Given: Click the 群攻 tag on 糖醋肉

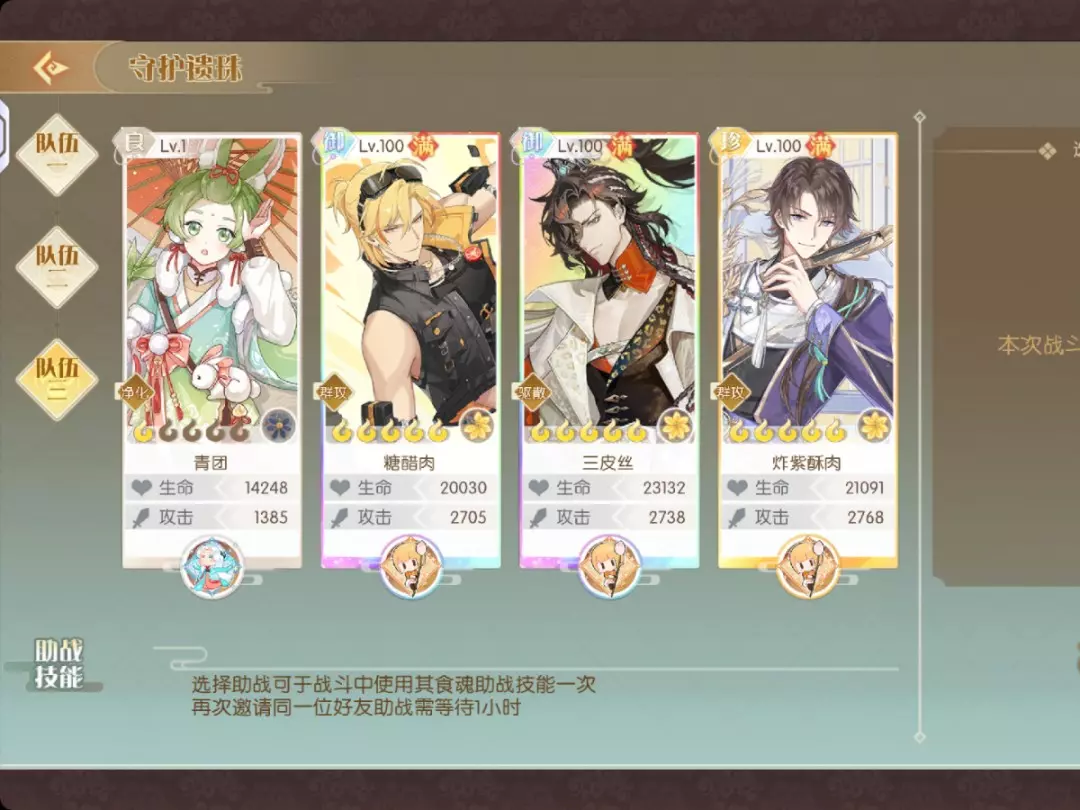Looking at the screenshot, I should click(x=333, y=393).
